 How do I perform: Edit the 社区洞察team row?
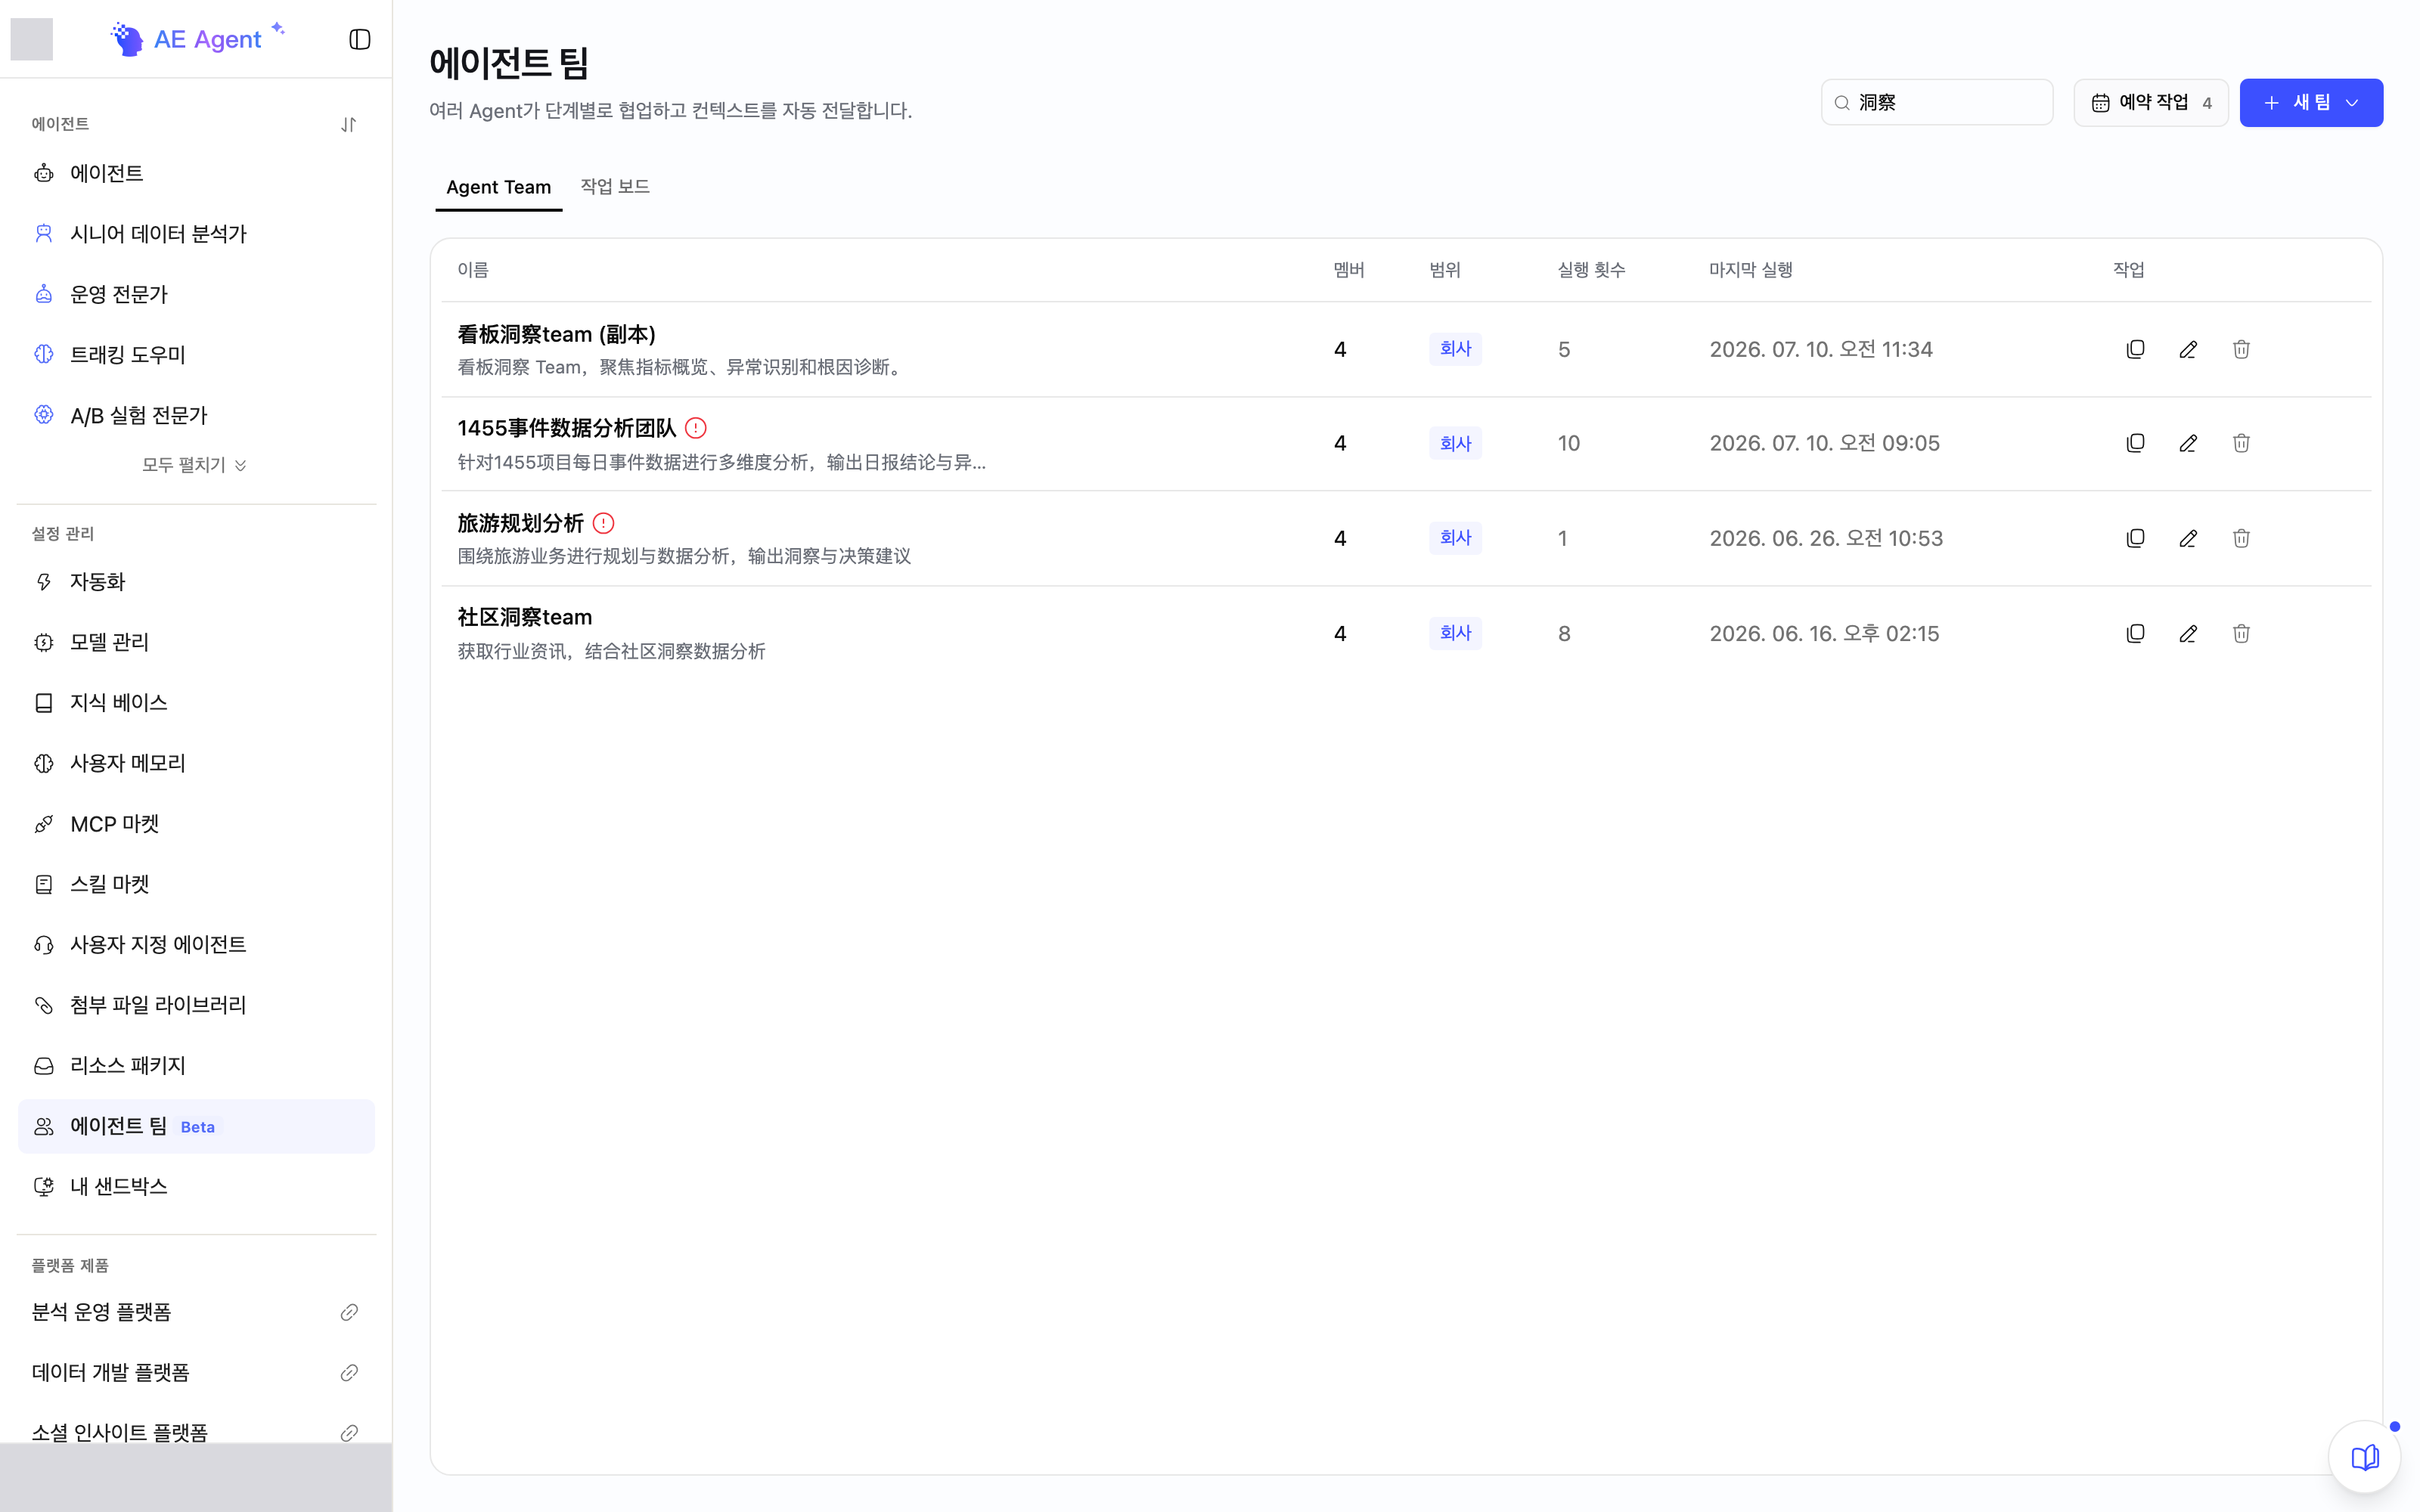tap(2188, 633)
